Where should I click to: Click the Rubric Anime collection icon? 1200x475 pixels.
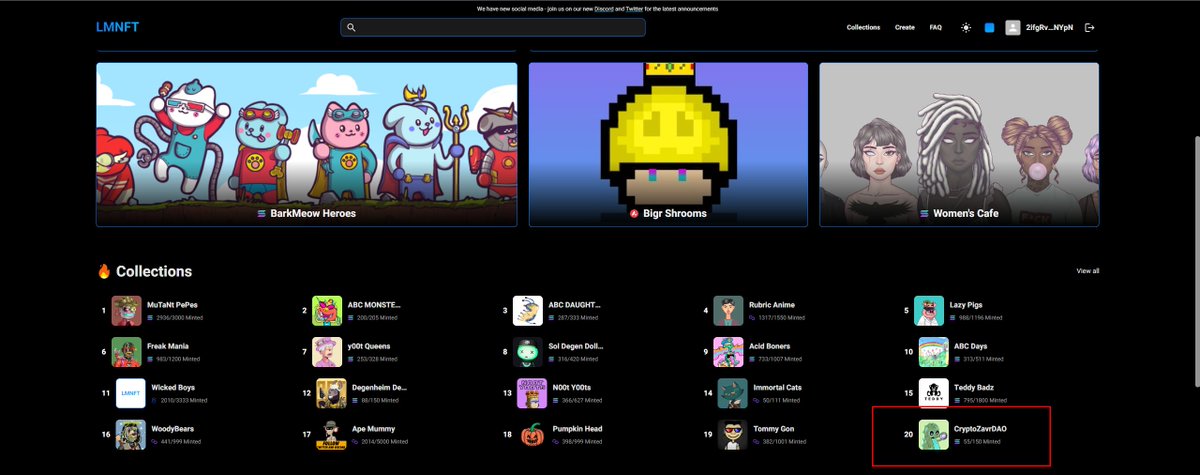tap(729, 311)
